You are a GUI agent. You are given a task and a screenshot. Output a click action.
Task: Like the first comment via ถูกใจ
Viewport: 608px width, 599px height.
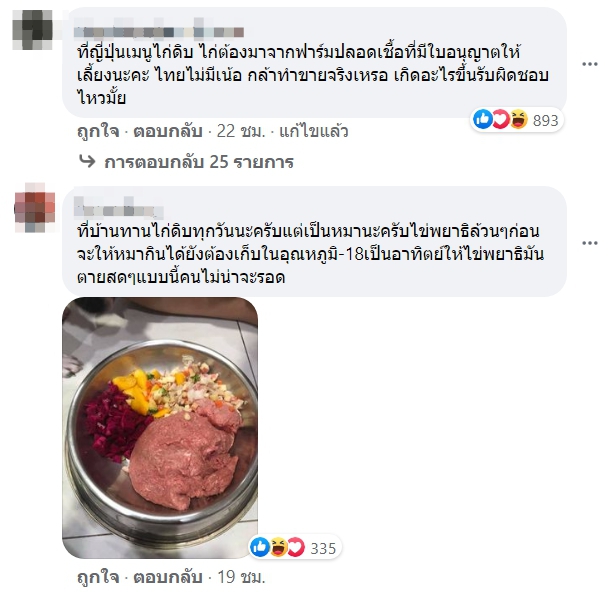pyautogui.click(x=98, y=132)
